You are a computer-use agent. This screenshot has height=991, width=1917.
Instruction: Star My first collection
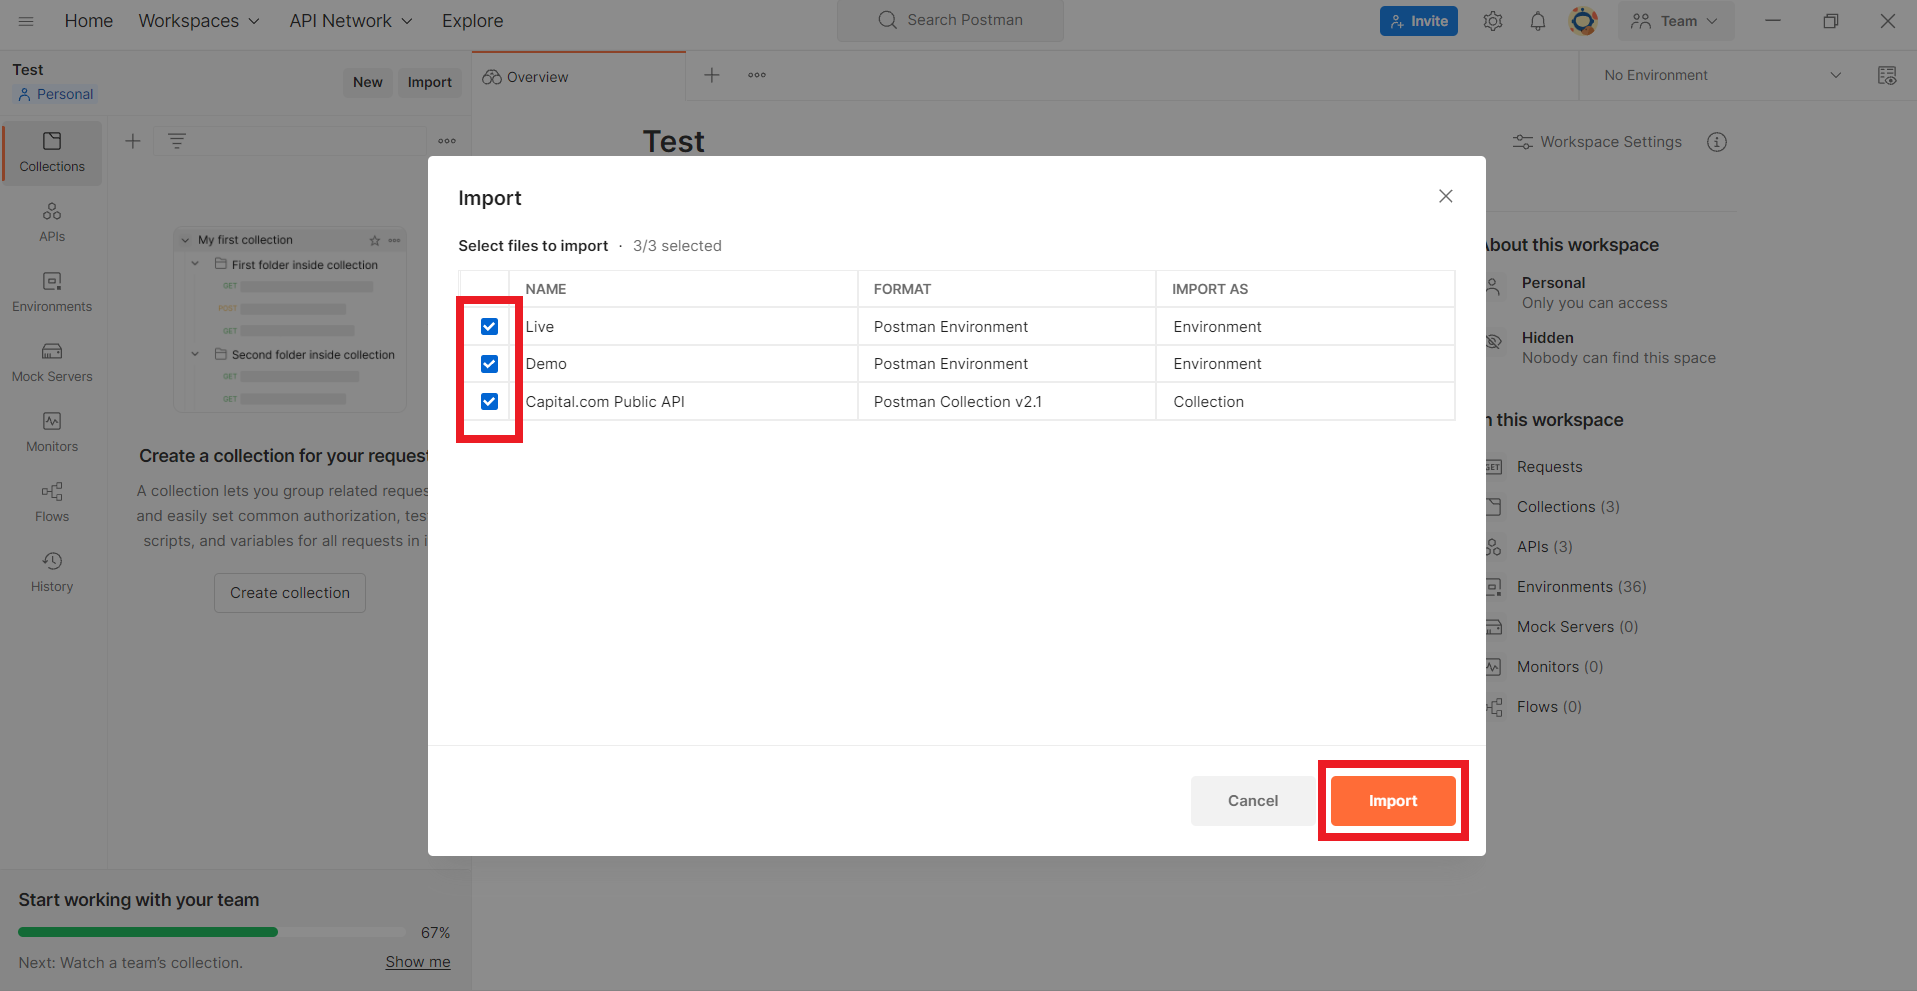coord(375,240)
